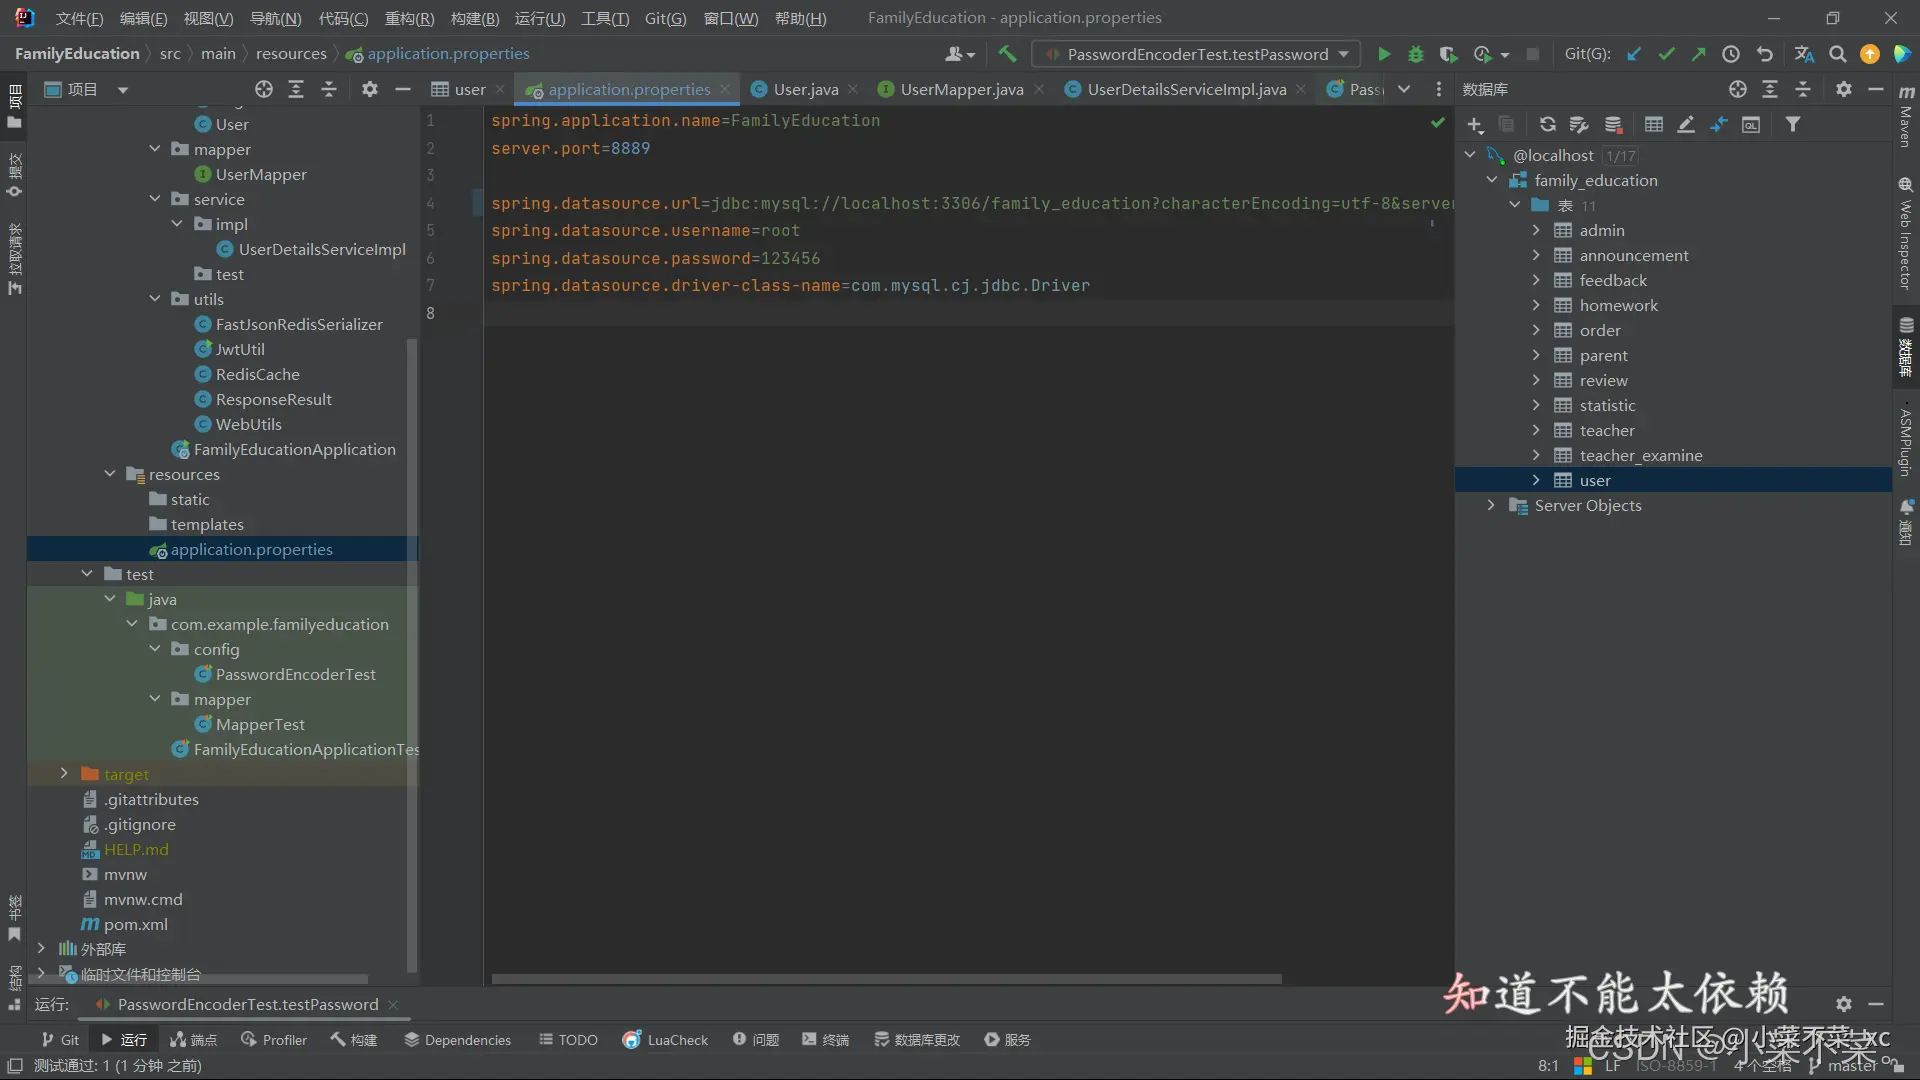Open the Git(G) menu
The image size is (1920, 1080).
[665, 18]
